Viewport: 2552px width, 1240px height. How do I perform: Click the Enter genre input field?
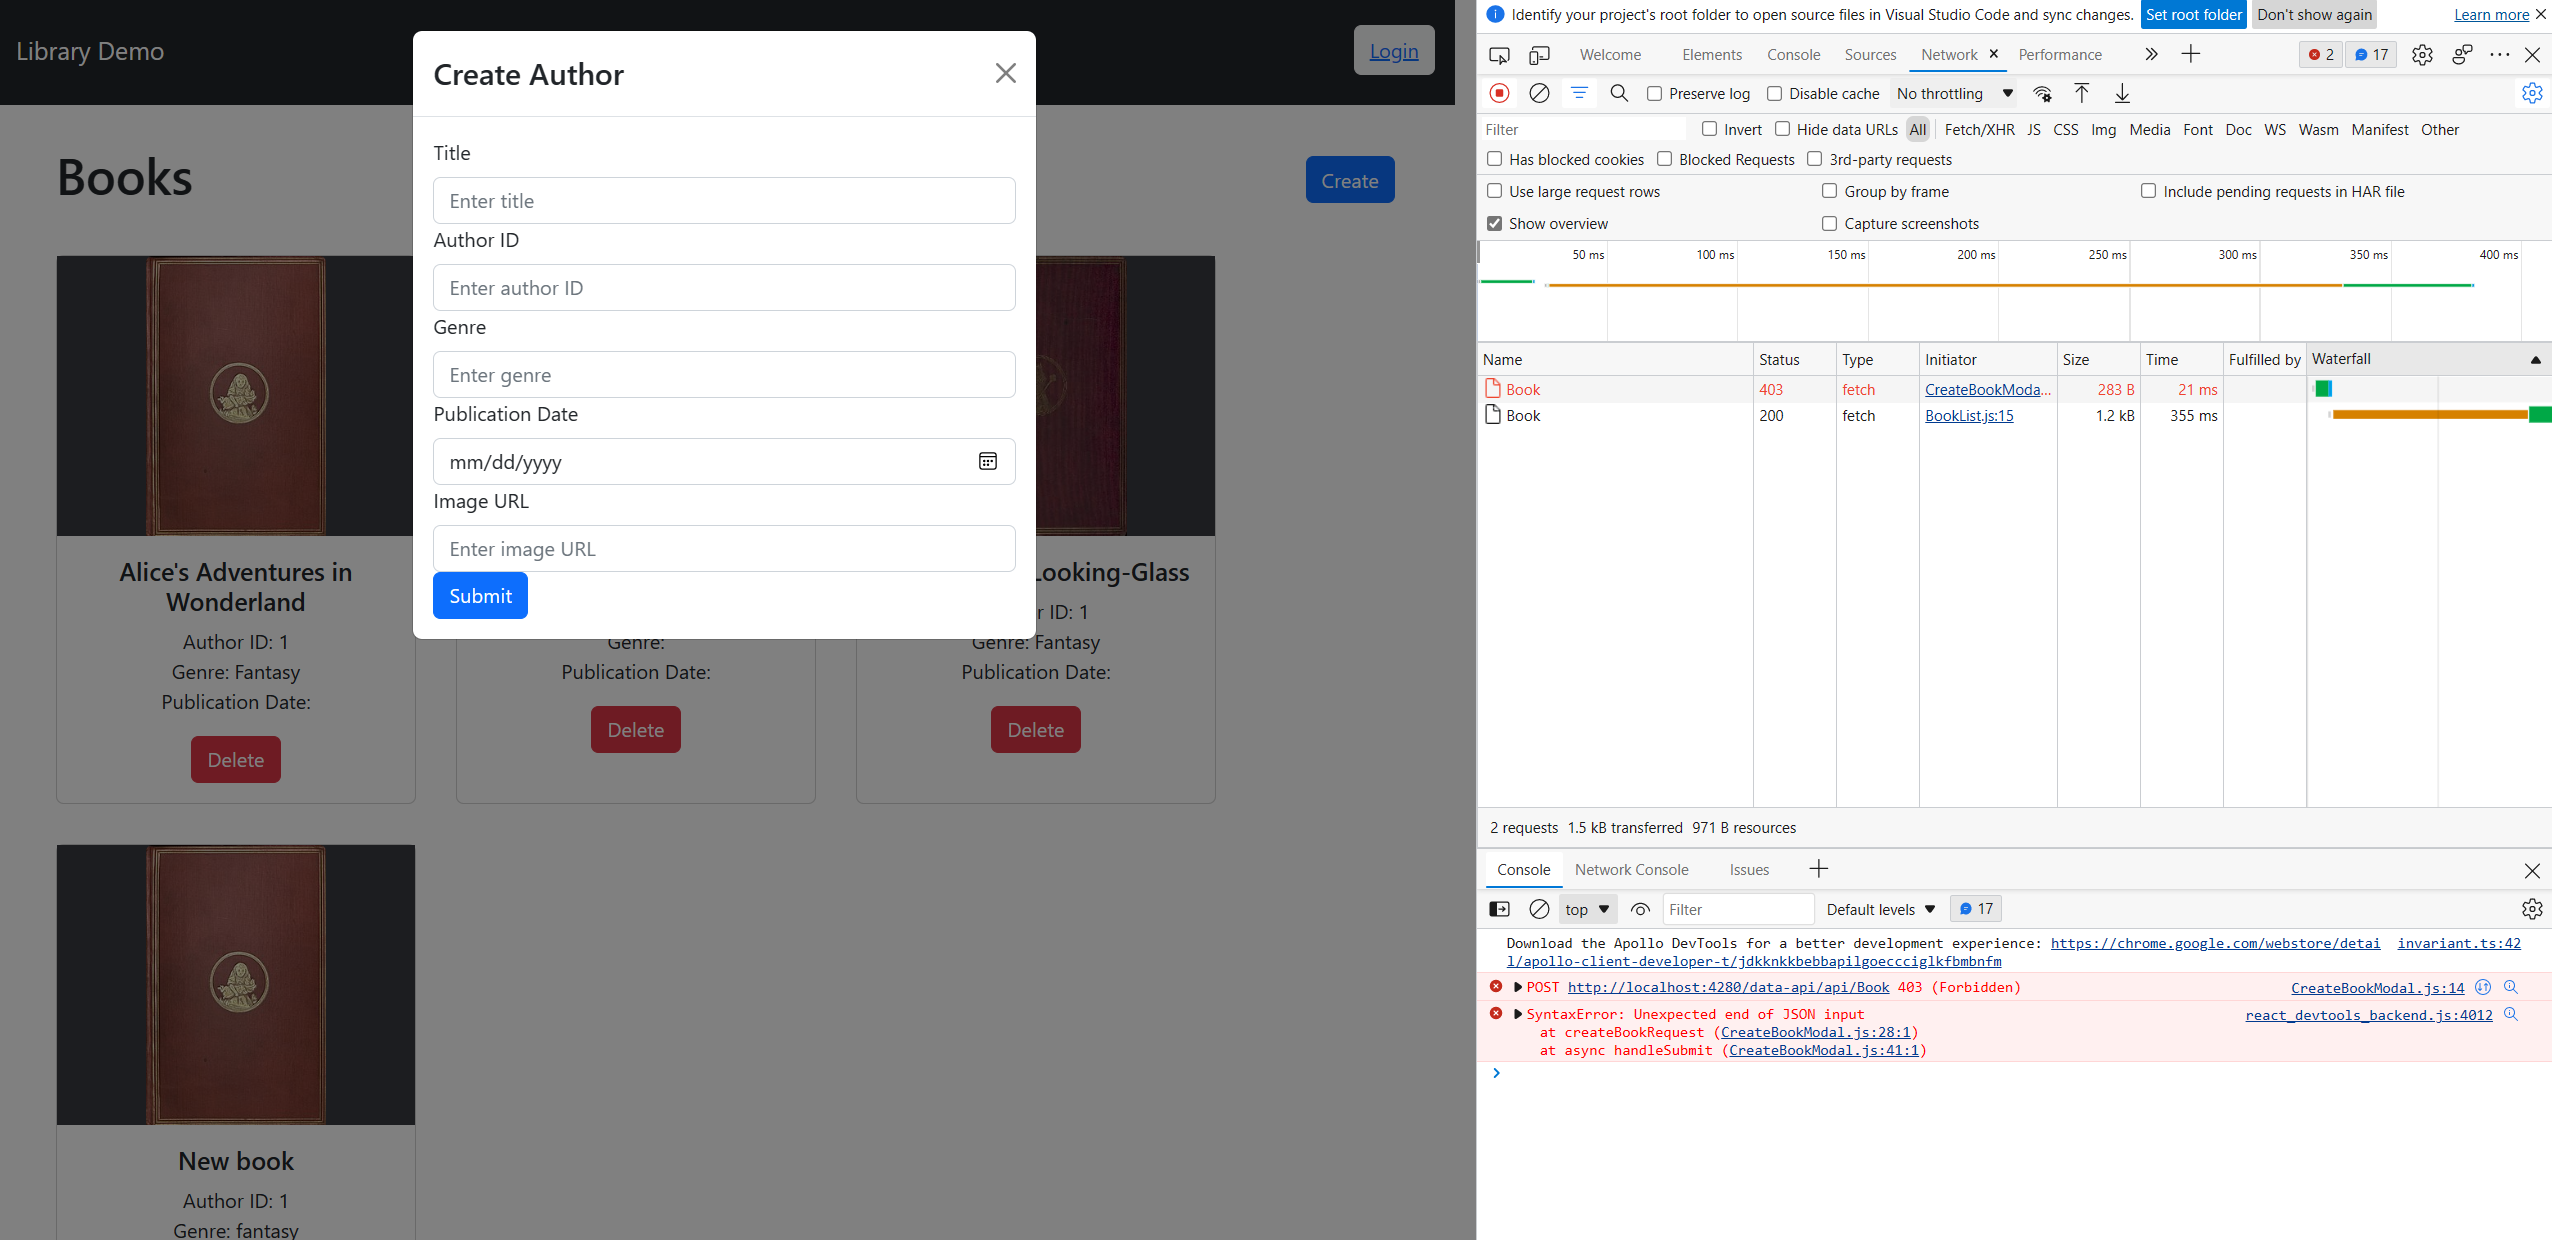(724, 375)
